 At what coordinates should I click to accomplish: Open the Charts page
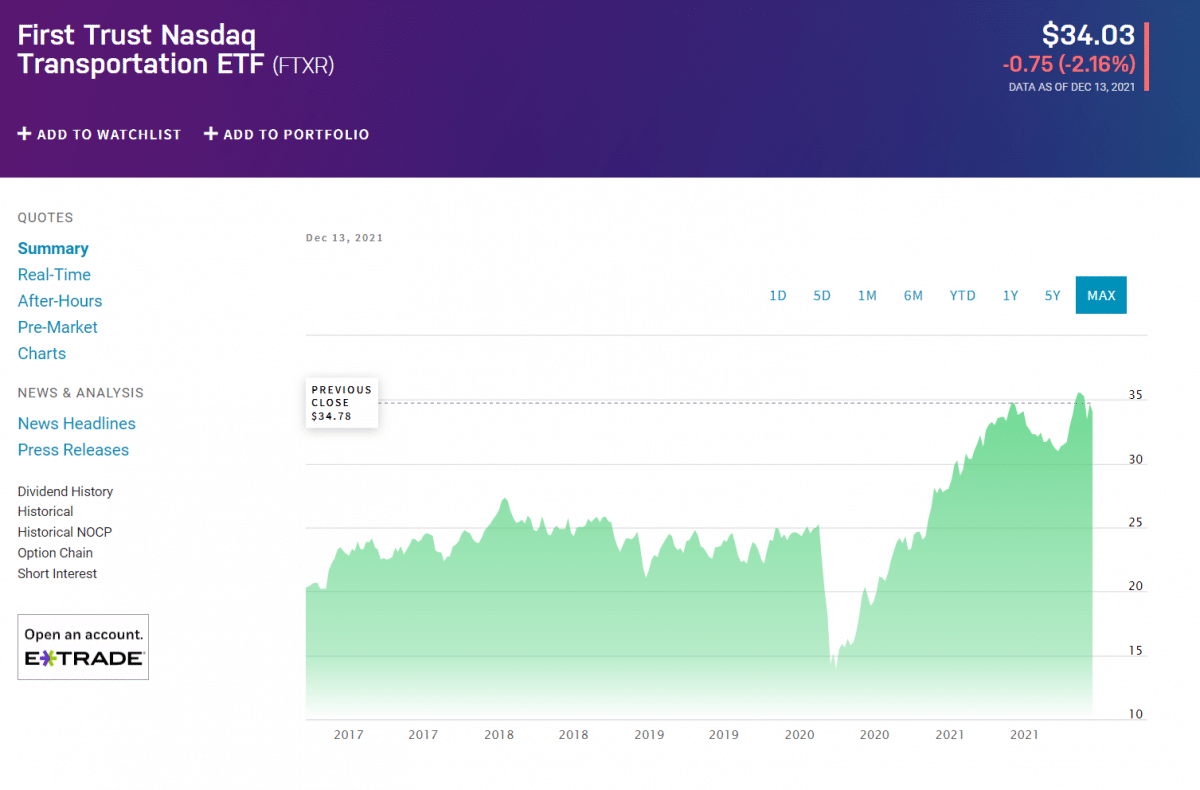(x=42, y=353)
